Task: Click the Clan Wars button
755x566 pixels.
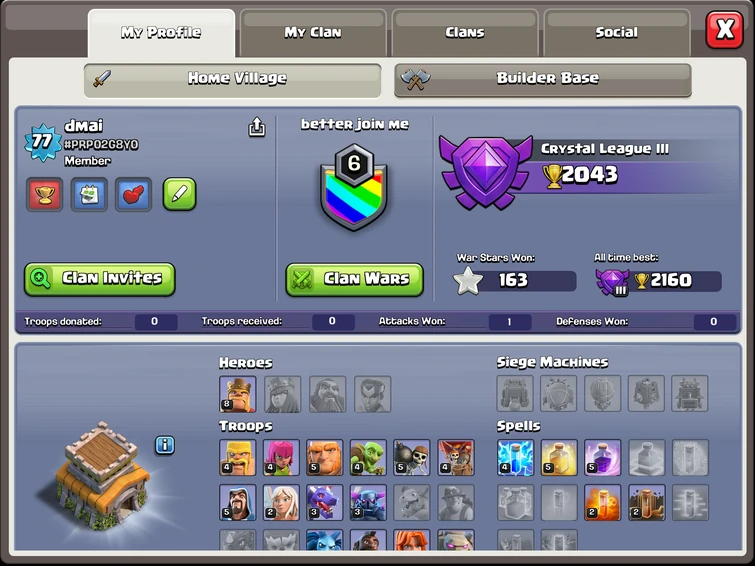Action: [x=354, y=279]
